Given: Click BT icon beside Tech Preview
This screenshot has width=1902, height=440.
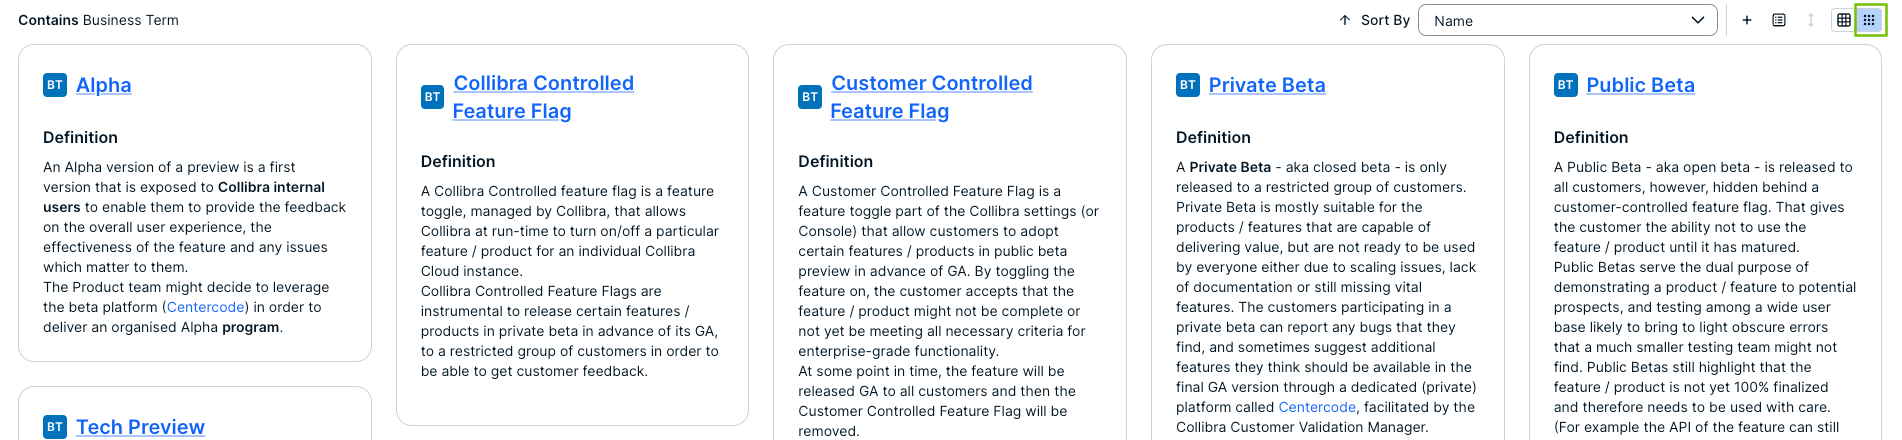Looking at the screenshot, I should (x=55, y=427).
